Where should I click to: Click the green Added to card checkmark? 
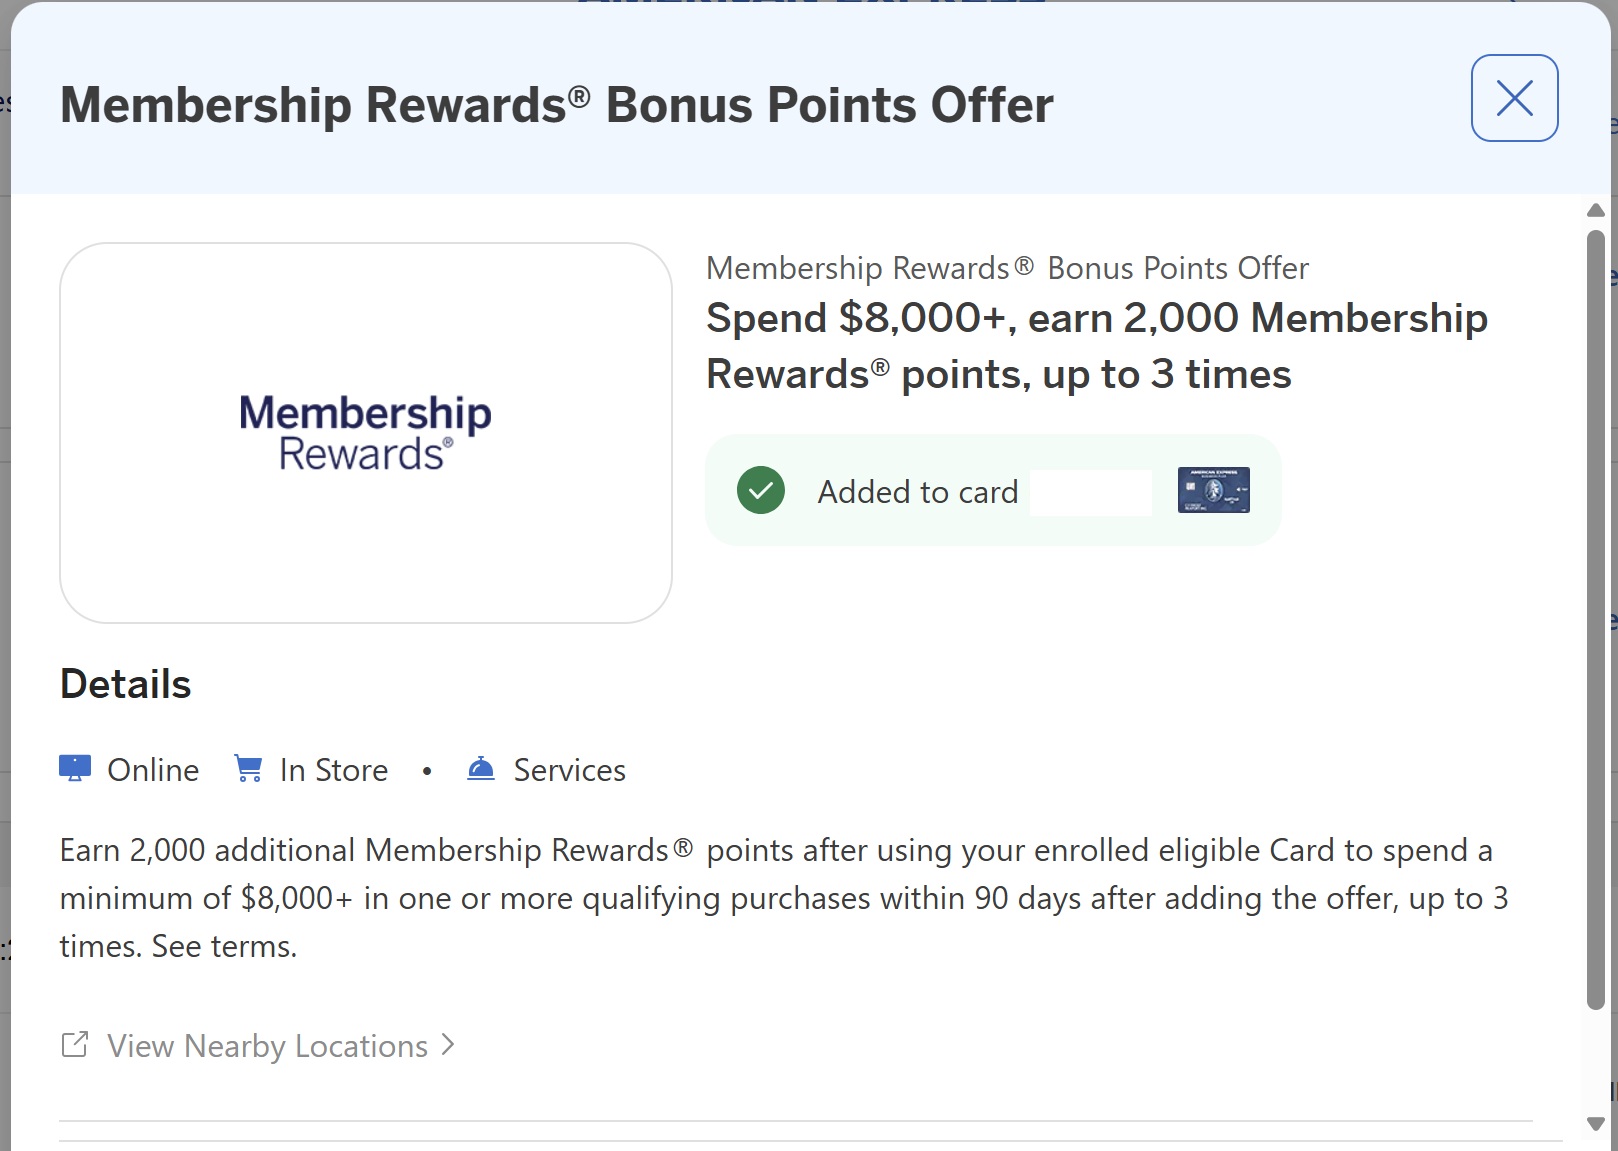[760, 490]
